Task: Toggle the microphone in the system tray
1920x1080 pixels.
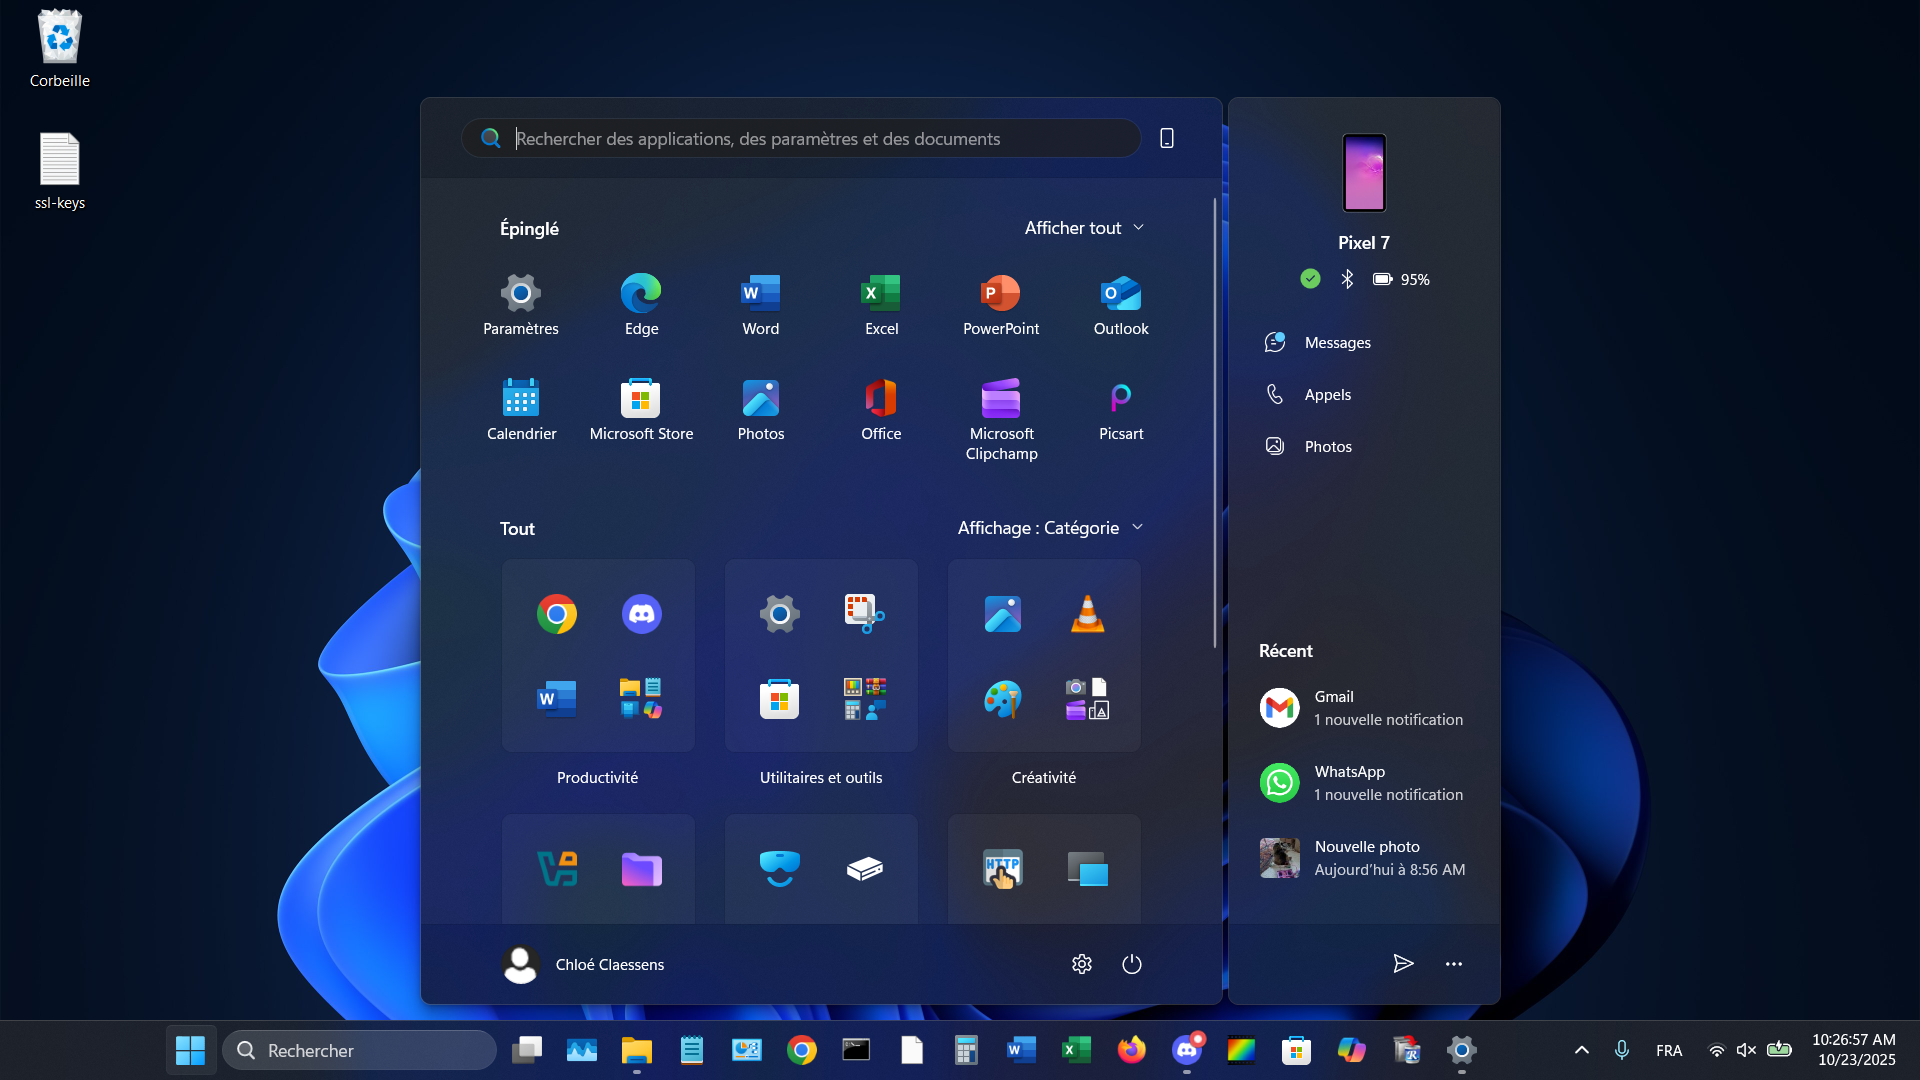Action: click(x=1621, y=1050)
